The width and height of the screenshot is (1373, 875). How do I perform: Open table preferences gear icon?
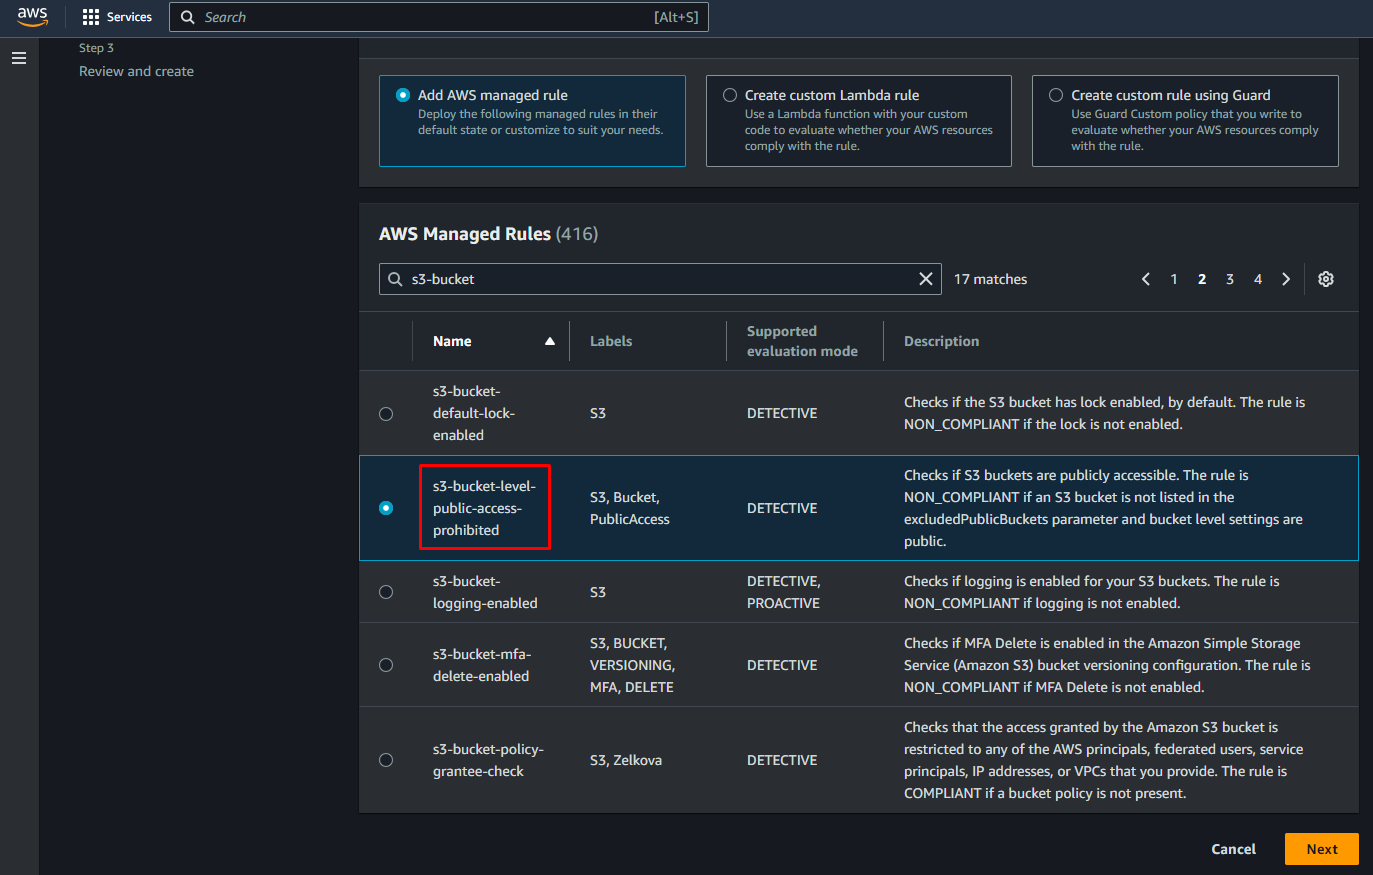pyautogui.click(x=1326, y=279)
